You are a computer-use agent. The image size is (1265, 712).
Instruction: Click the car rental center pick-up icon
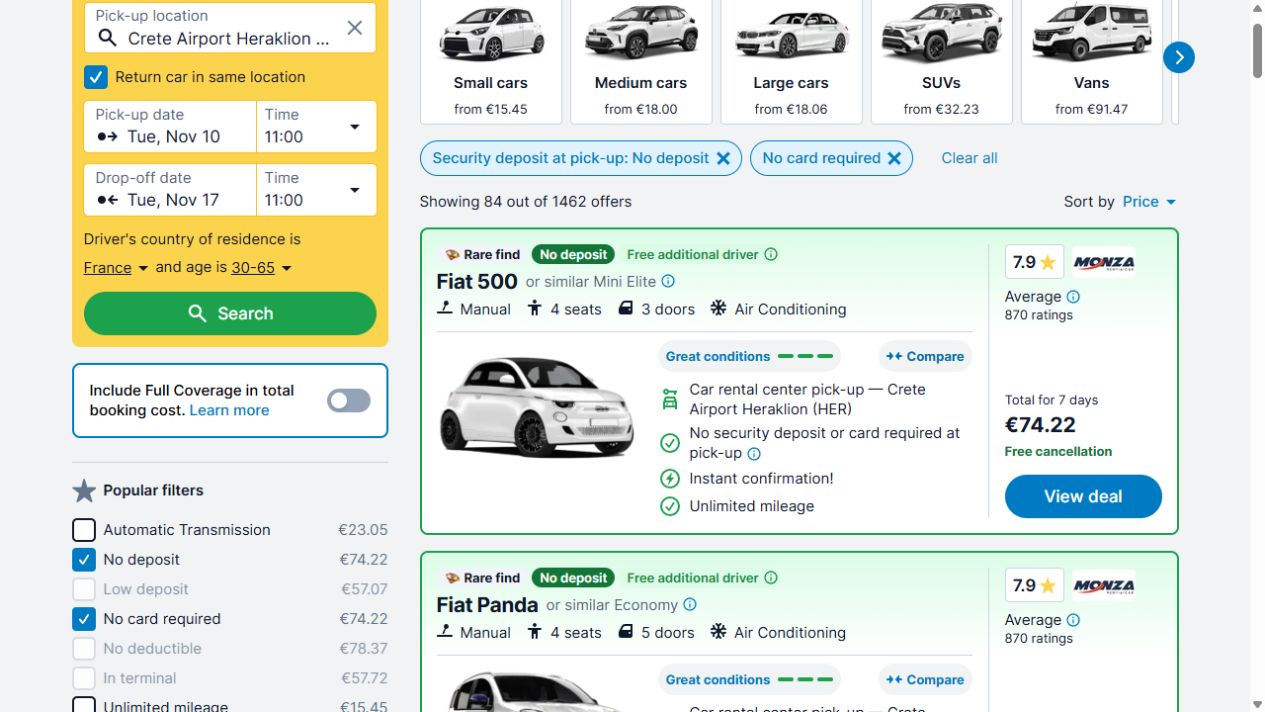pyautogui.click(x=670, y=399)
